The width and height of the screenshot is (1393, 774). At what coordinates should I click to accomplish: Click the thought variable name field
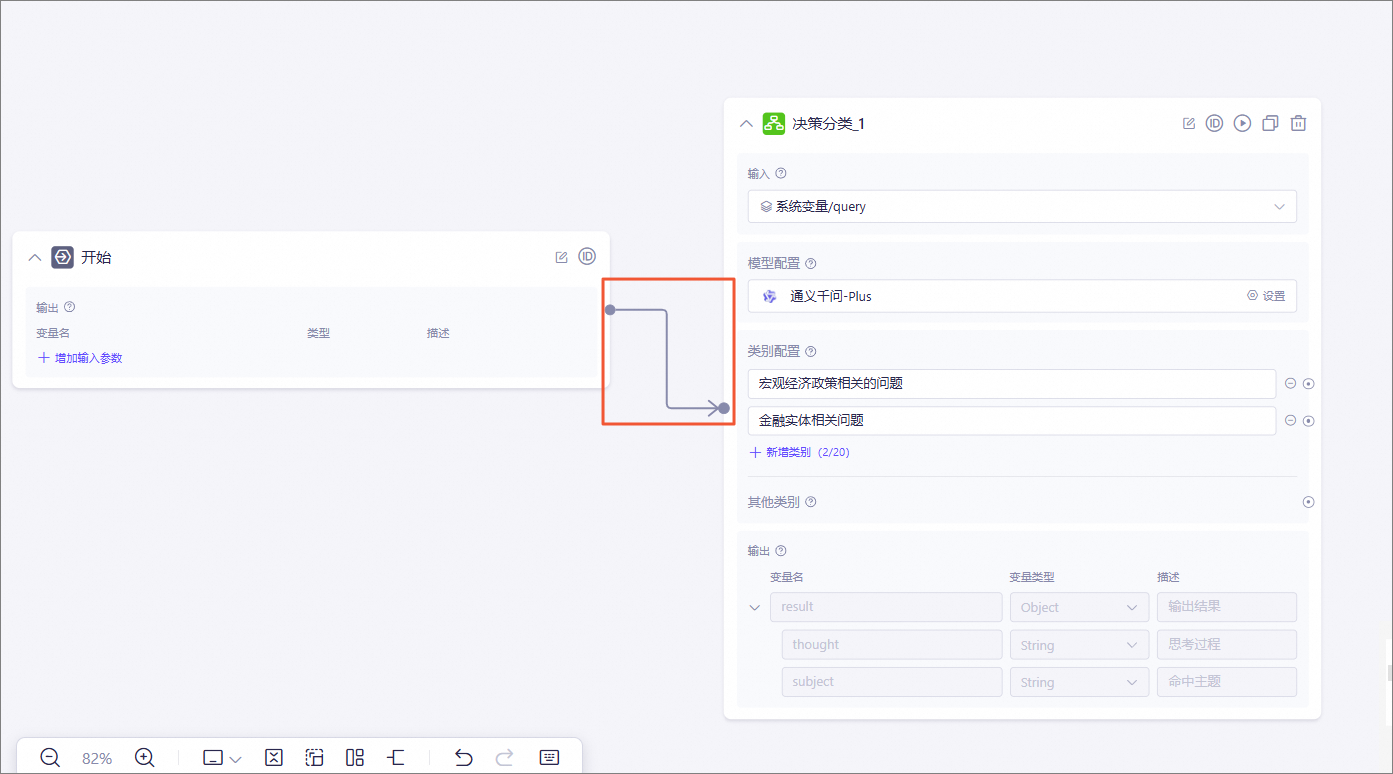pyautogui.click(x=892, y=645)
